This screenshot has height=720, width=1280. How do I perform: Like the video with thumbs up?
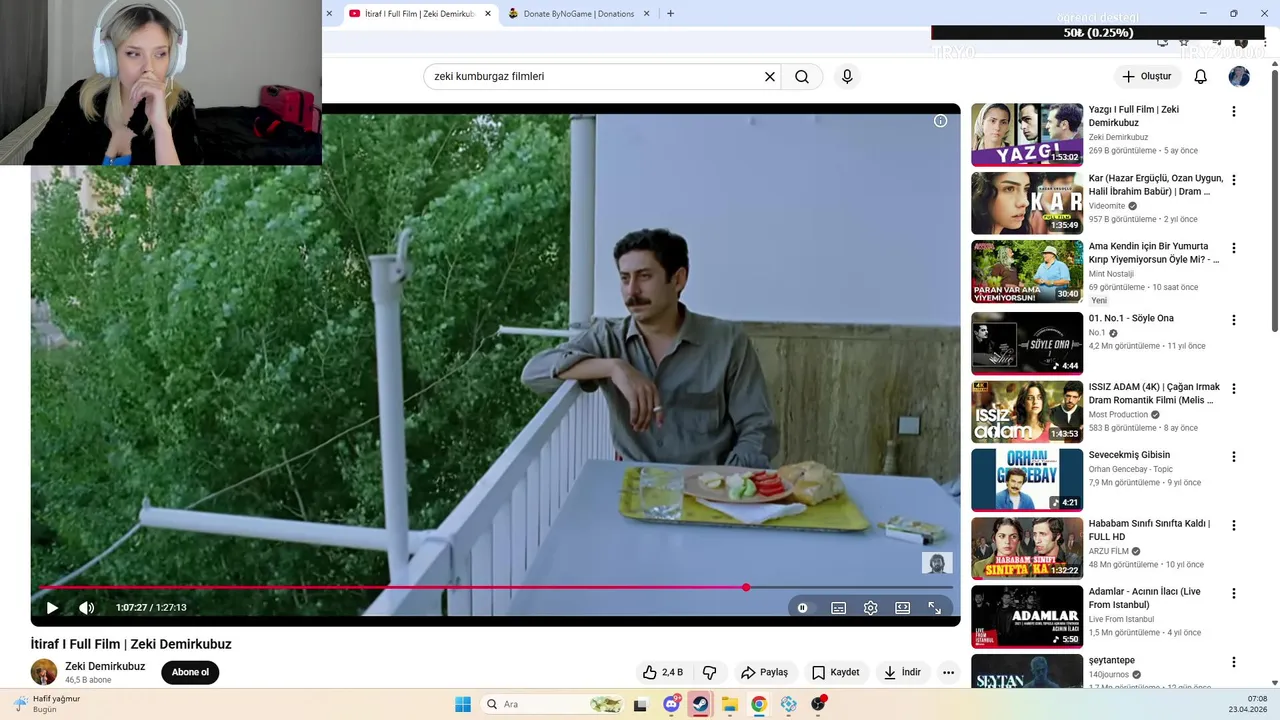click(x=663, y=672)
